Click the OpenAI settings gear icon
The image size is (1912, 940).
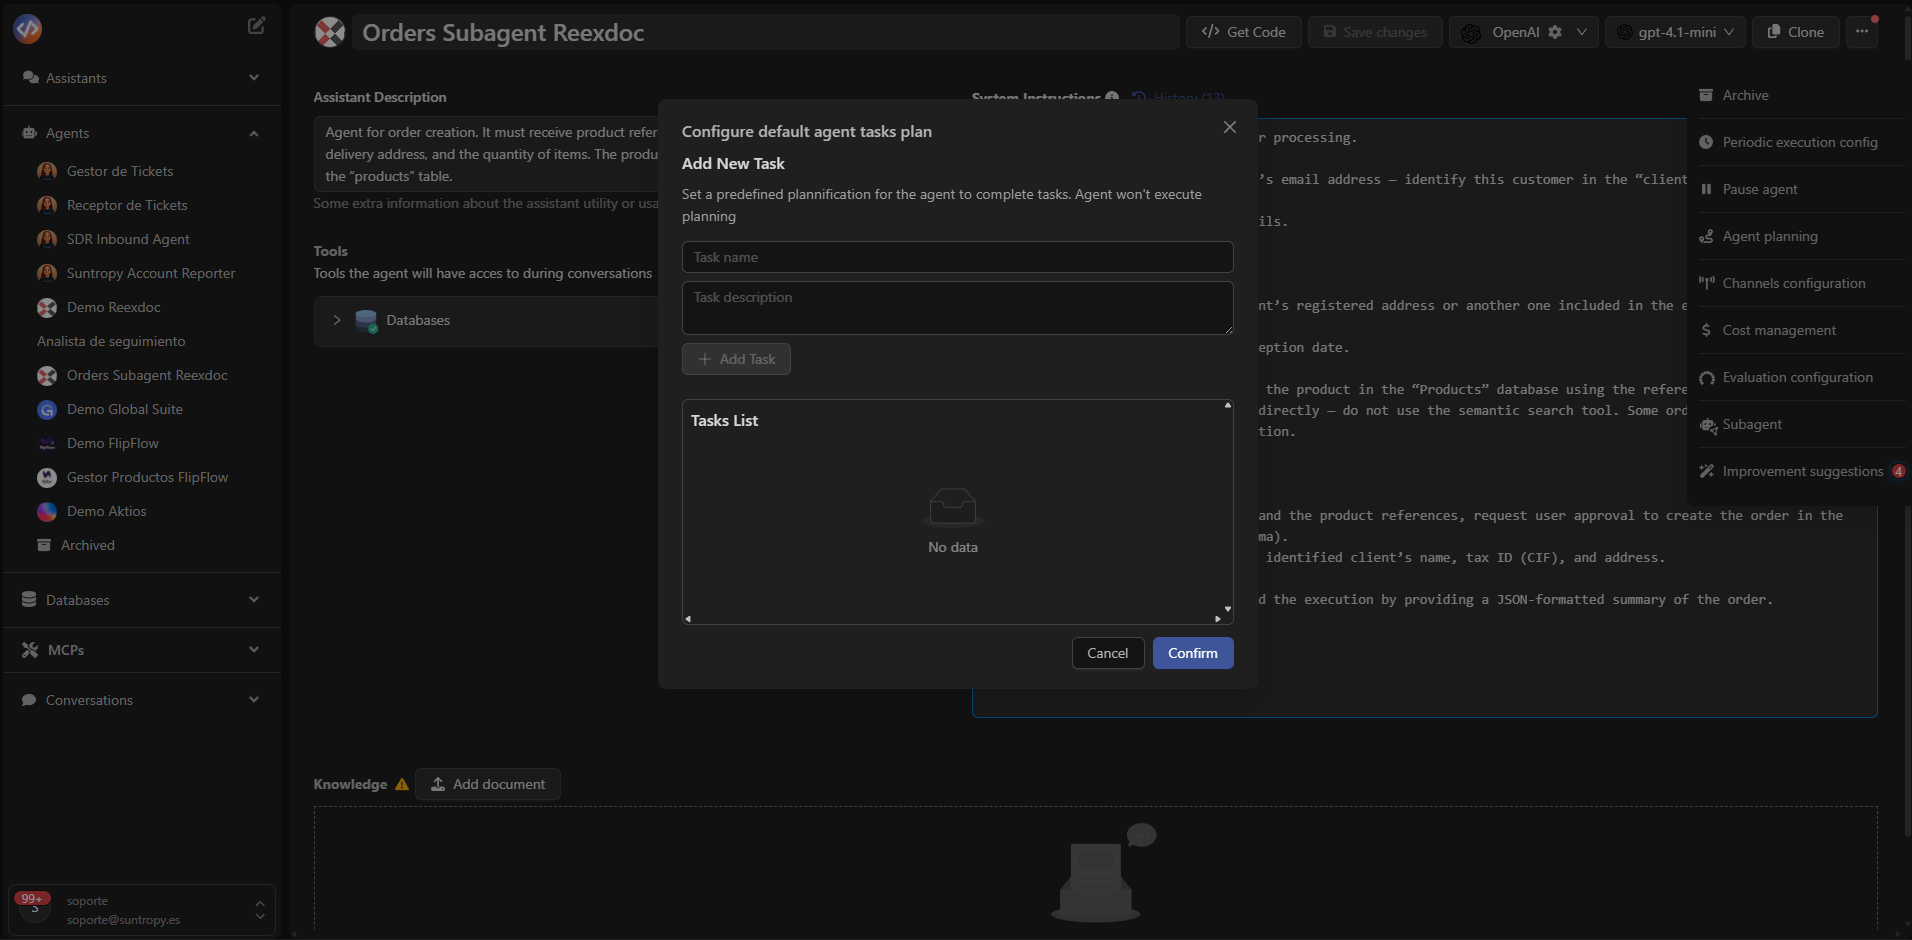tap(1555, 32)
